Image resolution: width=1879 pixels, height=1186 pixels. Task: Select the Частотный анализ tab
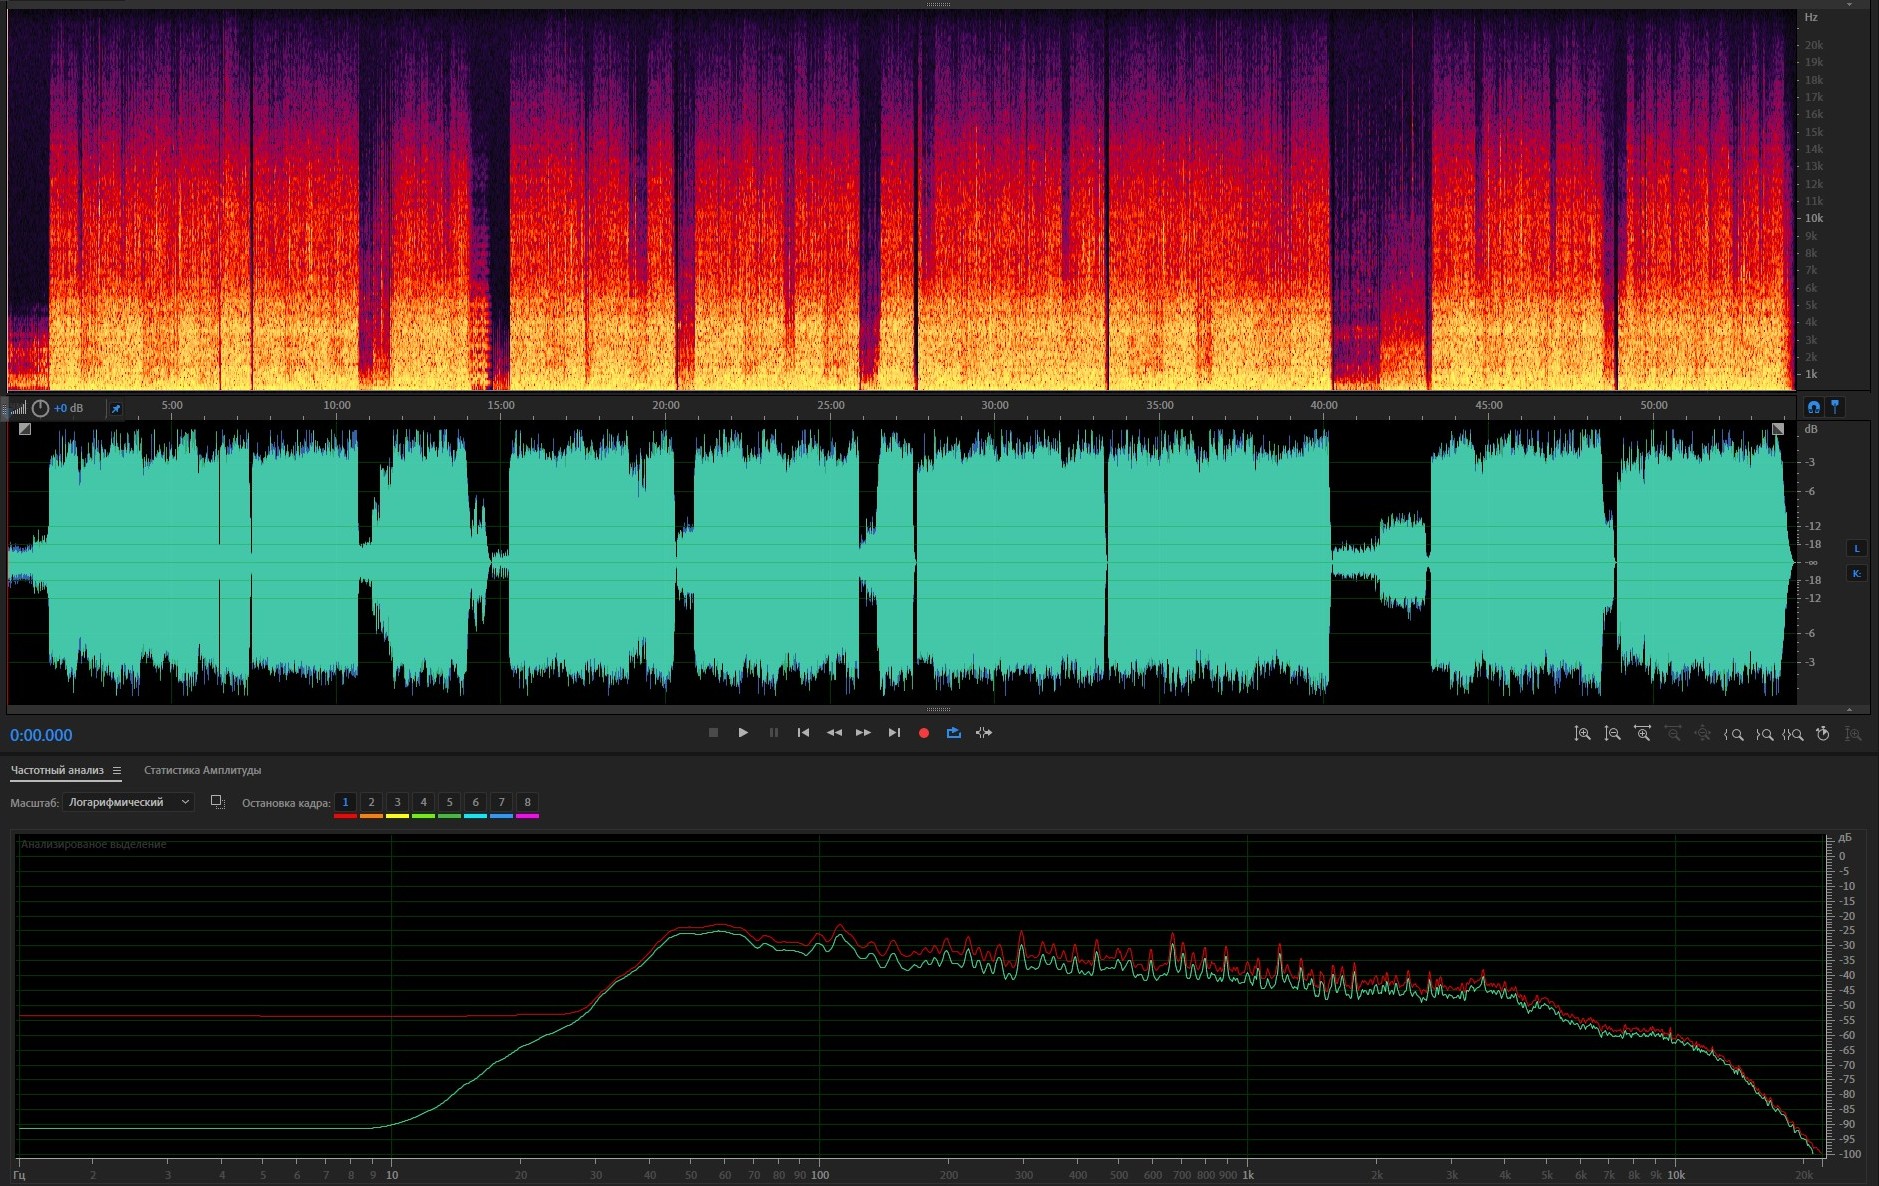pyautogui.click(x=57, y=770)
